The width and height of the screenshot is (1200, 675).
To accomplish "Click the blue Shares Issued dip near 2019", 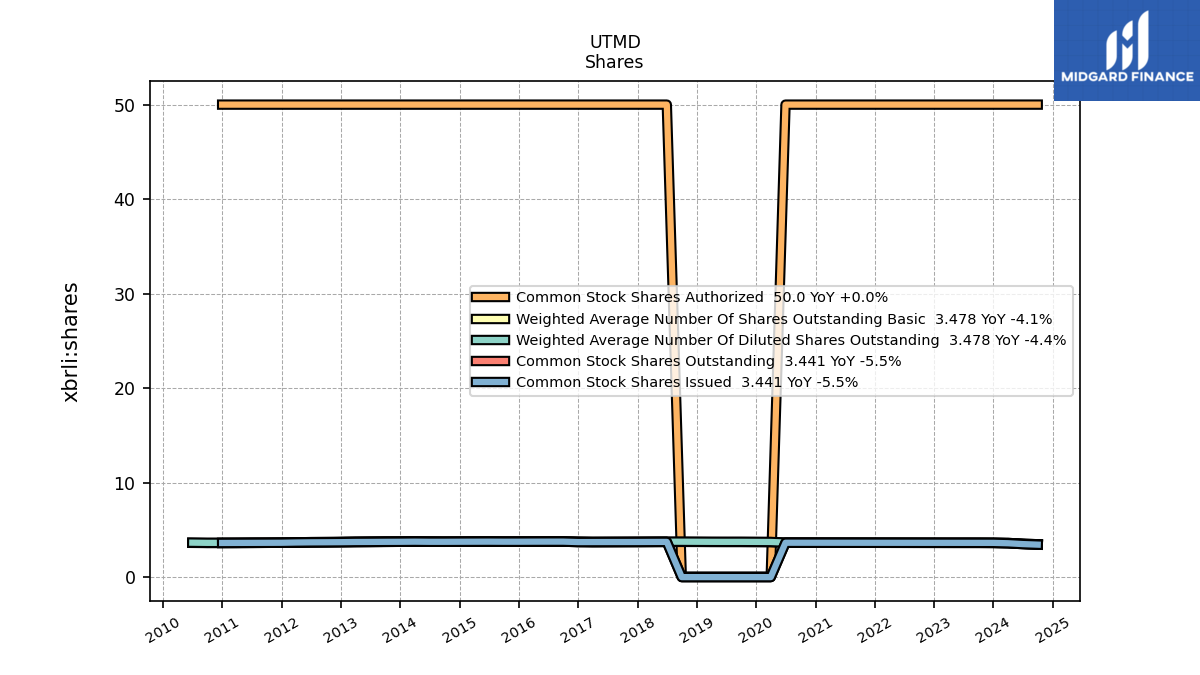I will coord(725,576).
